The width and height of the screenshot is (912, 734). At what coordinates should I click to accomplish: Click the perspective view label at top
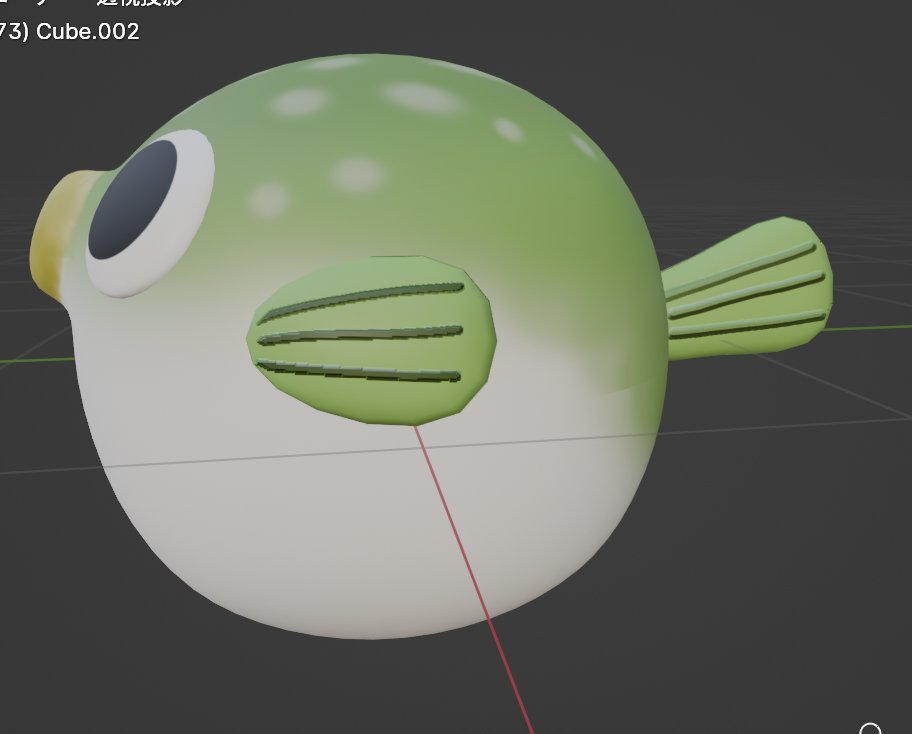[140, 3]
